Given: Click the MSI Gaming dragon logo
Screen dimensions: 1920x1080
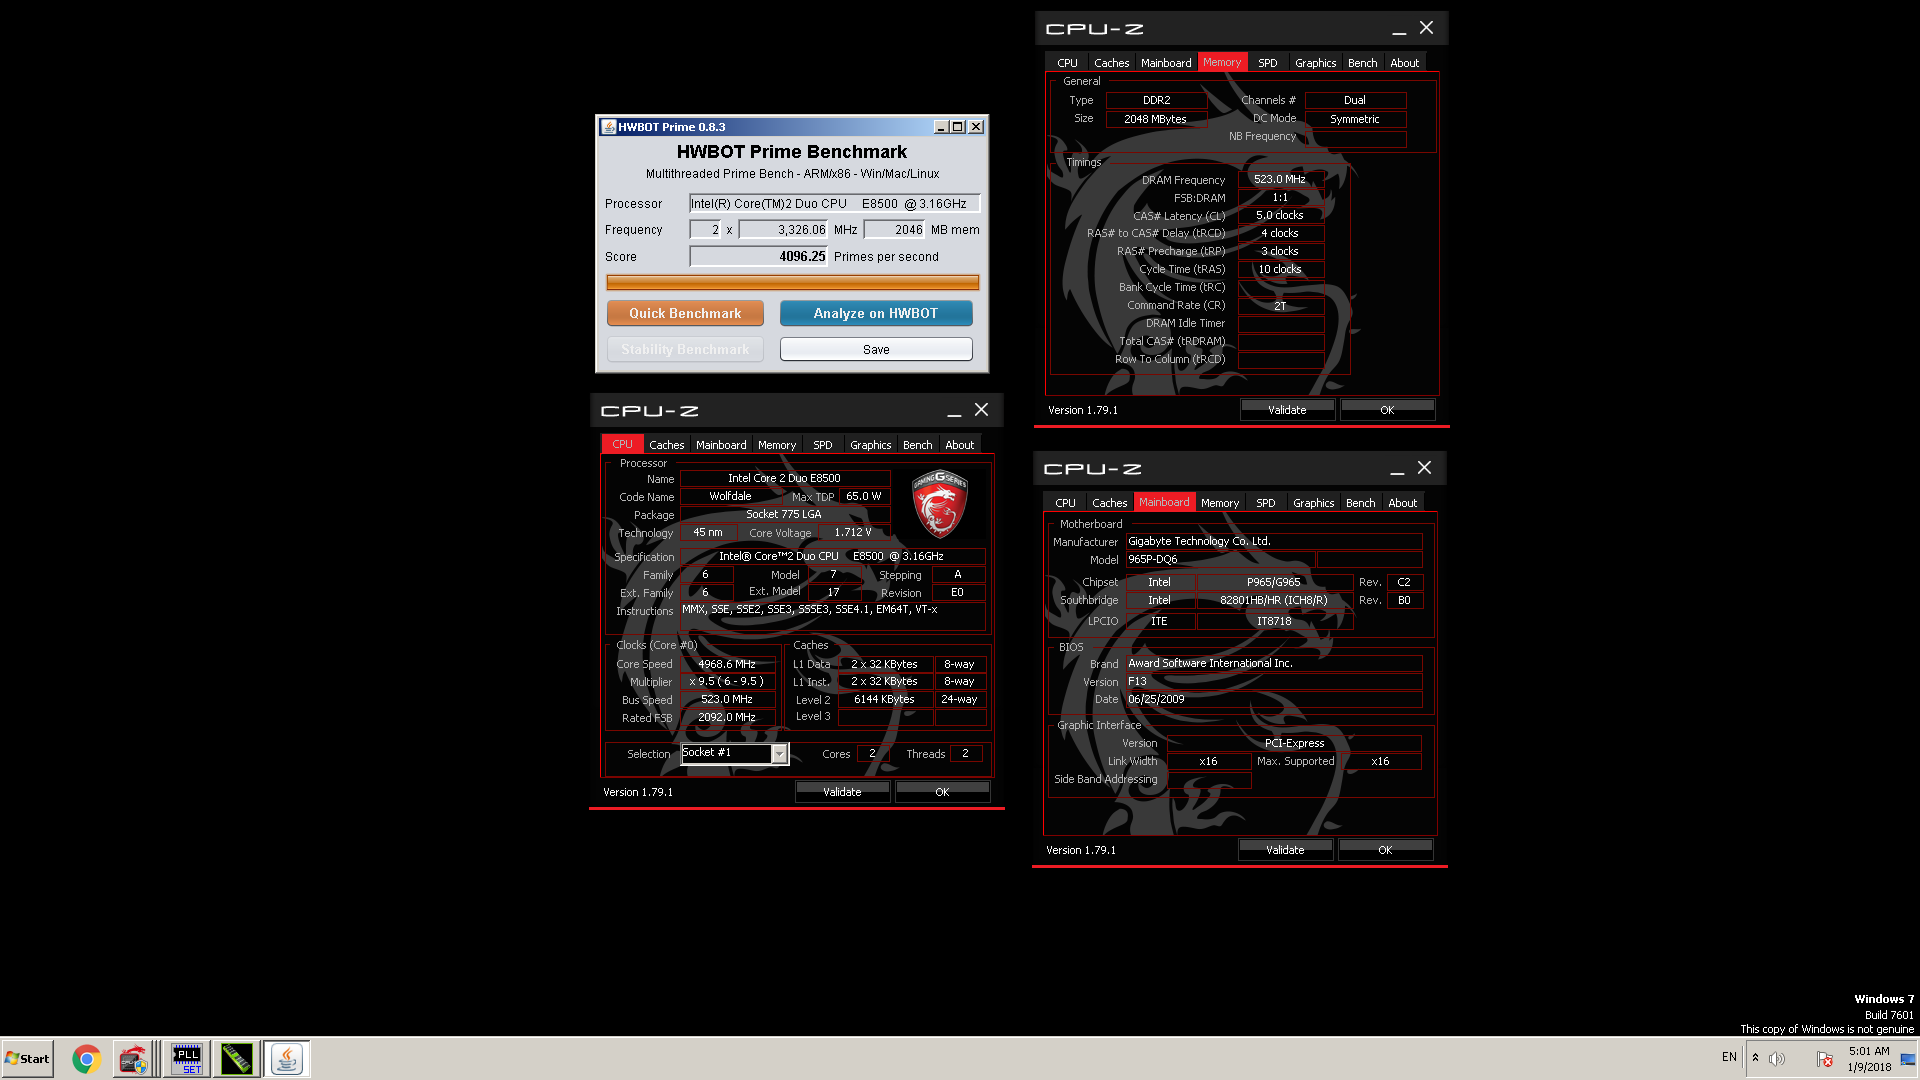Looking at the screenshot, I should (939, 504).
